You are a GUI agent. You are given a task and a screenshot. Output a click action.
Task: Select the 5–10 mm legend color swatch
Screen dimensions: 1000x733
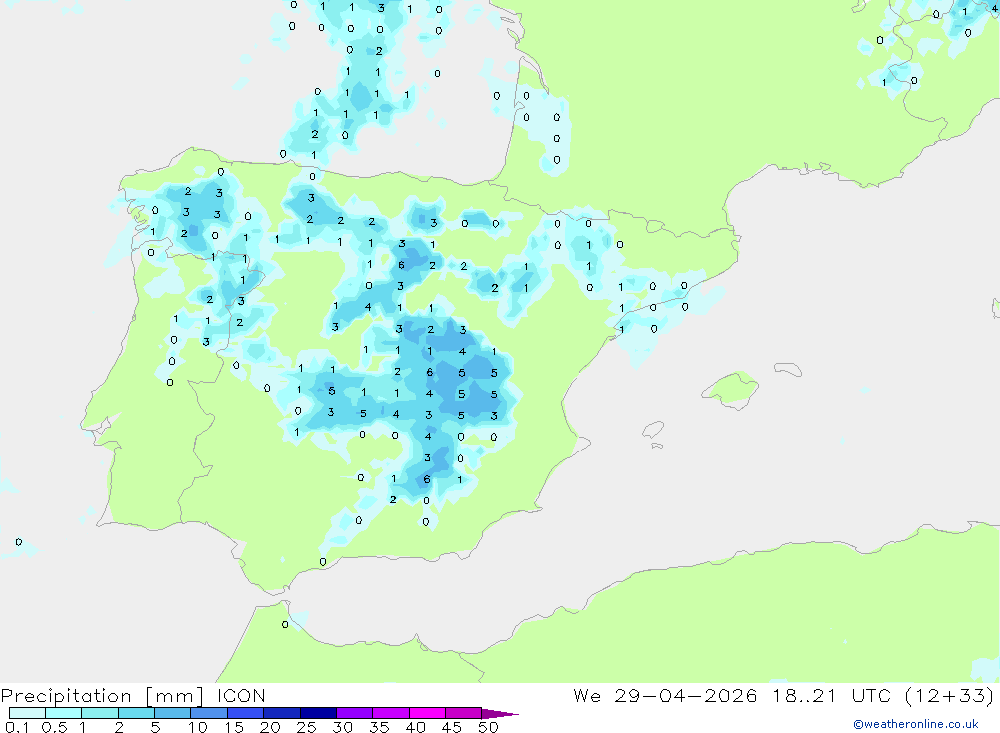coord(173,713)
